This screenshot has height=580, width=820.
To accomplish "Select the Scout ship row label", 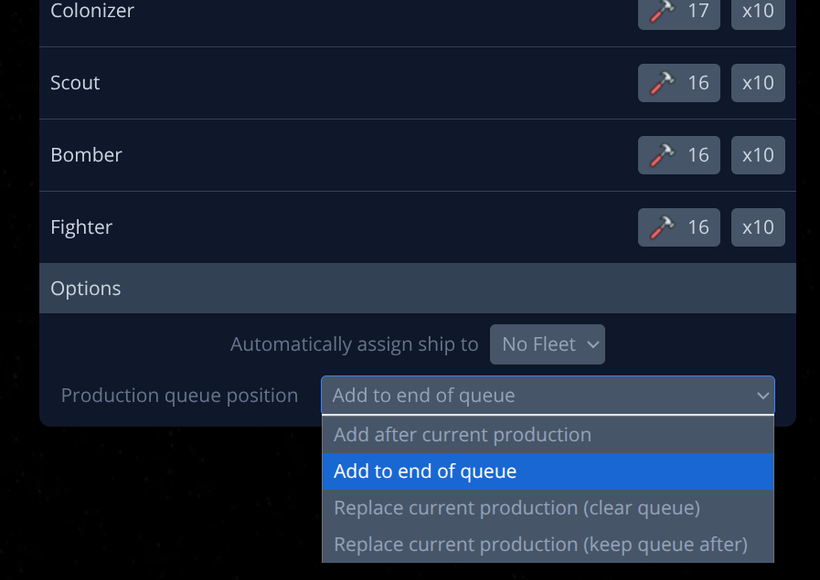I will coord(75,83).
